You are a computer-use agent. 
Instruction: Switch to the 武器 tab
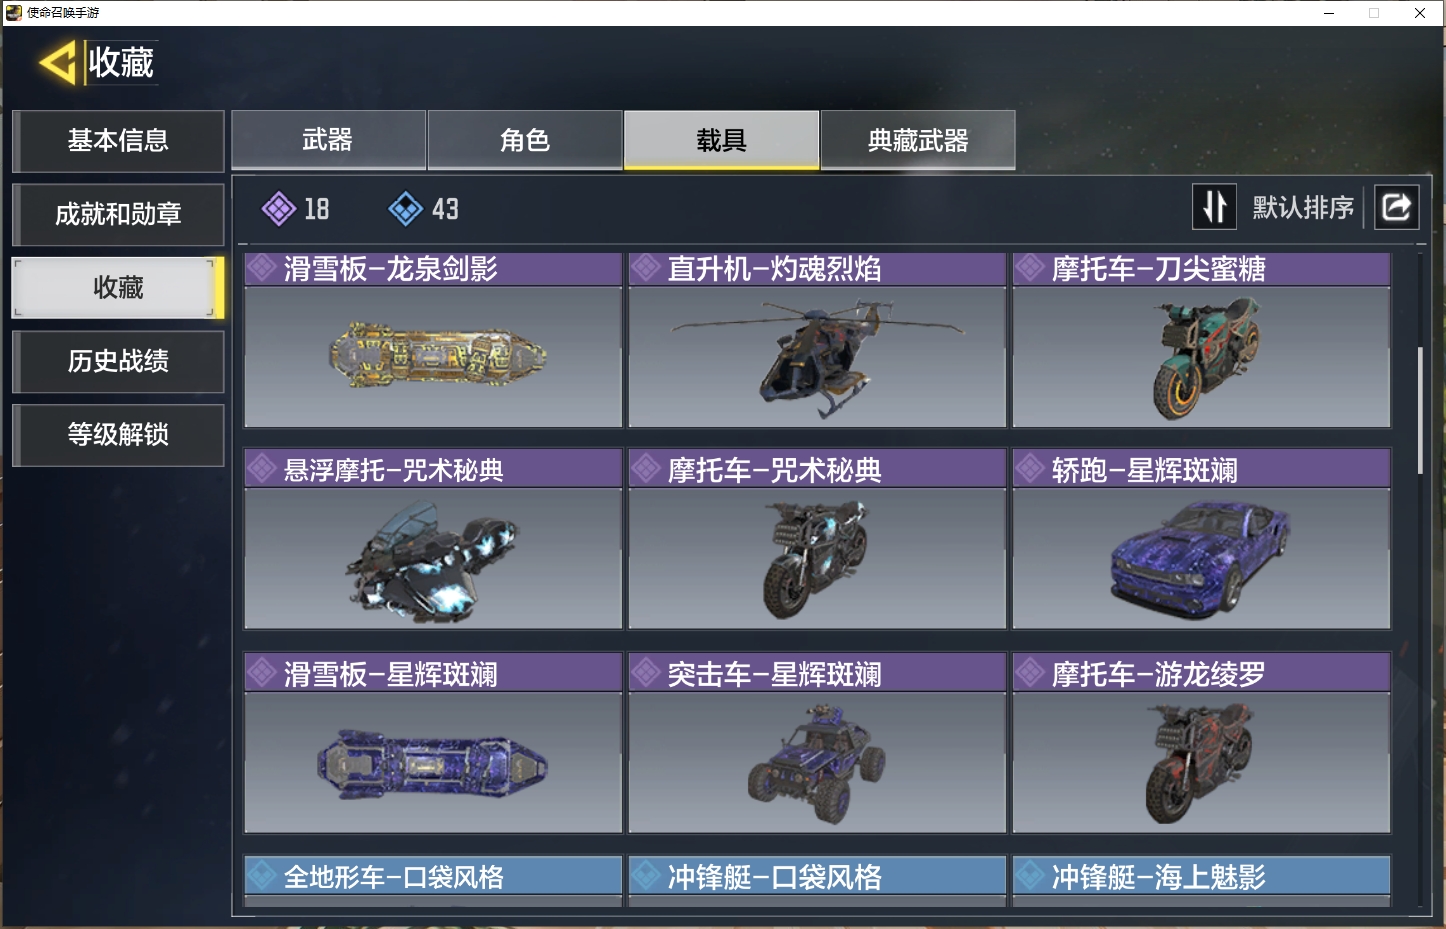point(328,140)
